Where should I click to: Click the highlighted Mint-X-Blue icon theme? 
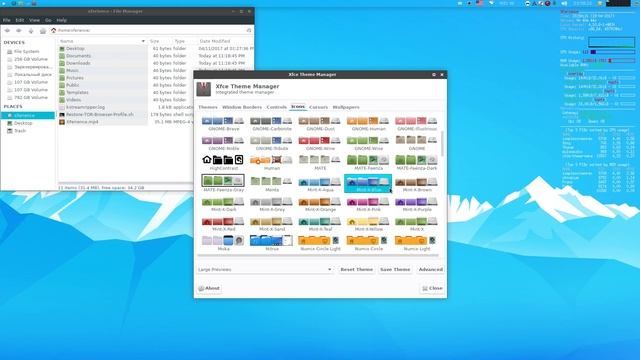click(368, 183)
